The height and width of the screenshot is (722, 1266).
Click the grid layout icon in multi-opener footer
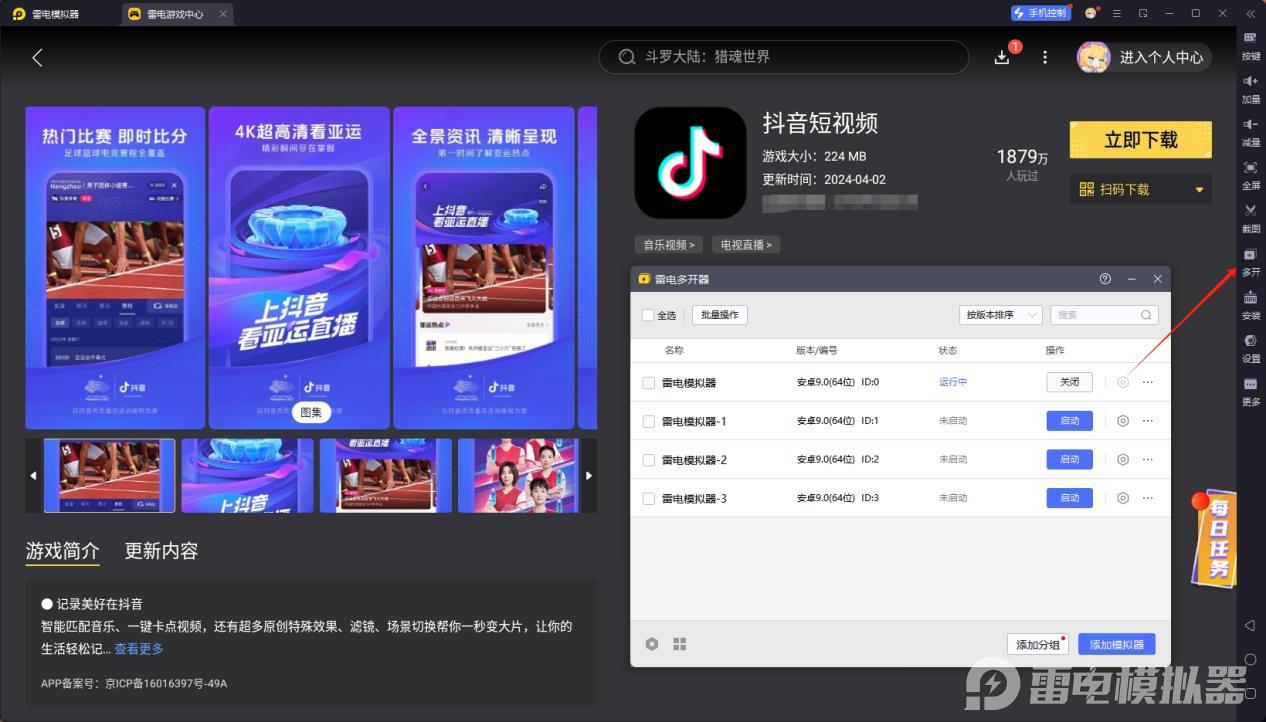[x=680, y=644]
